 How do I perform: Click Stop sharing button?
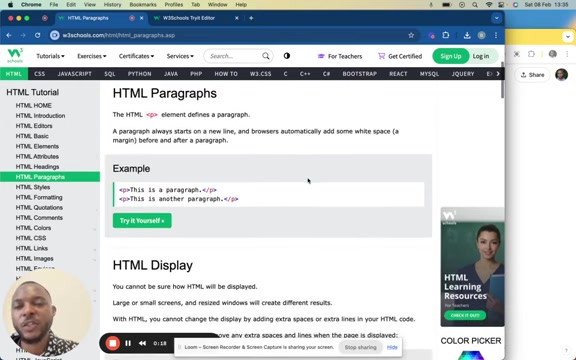click(x=360, y=347)
